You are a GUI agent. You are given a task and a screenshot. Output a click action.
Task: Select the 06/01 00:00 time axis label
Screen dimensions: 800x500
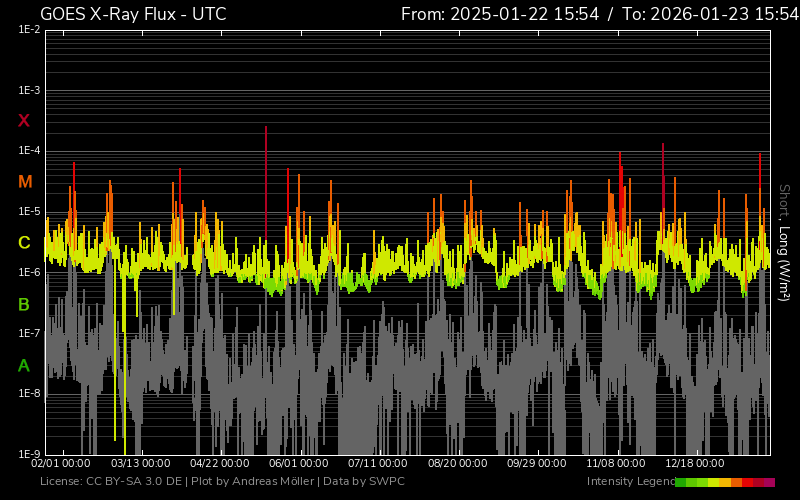click(298, 464)
